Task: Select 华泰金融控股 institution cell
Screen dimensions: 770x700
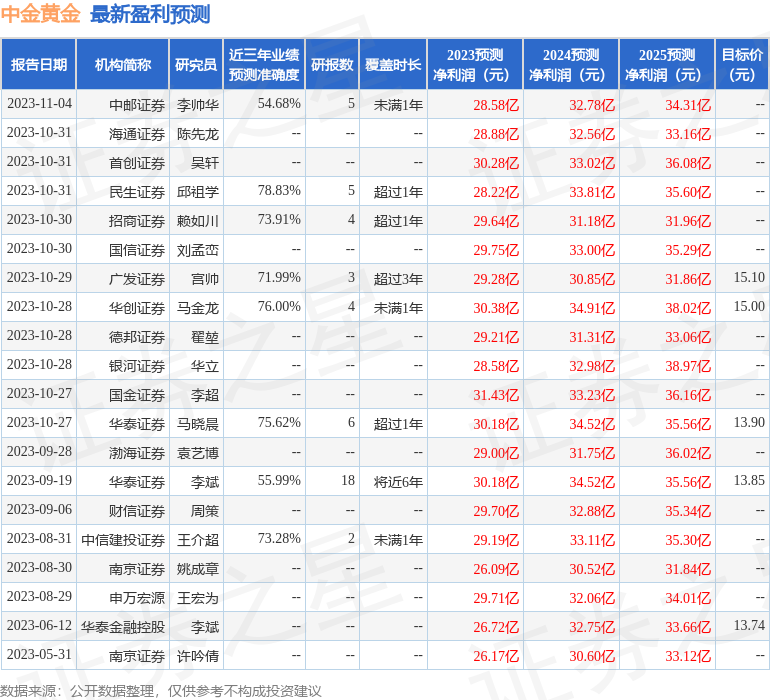Action: 123,626
